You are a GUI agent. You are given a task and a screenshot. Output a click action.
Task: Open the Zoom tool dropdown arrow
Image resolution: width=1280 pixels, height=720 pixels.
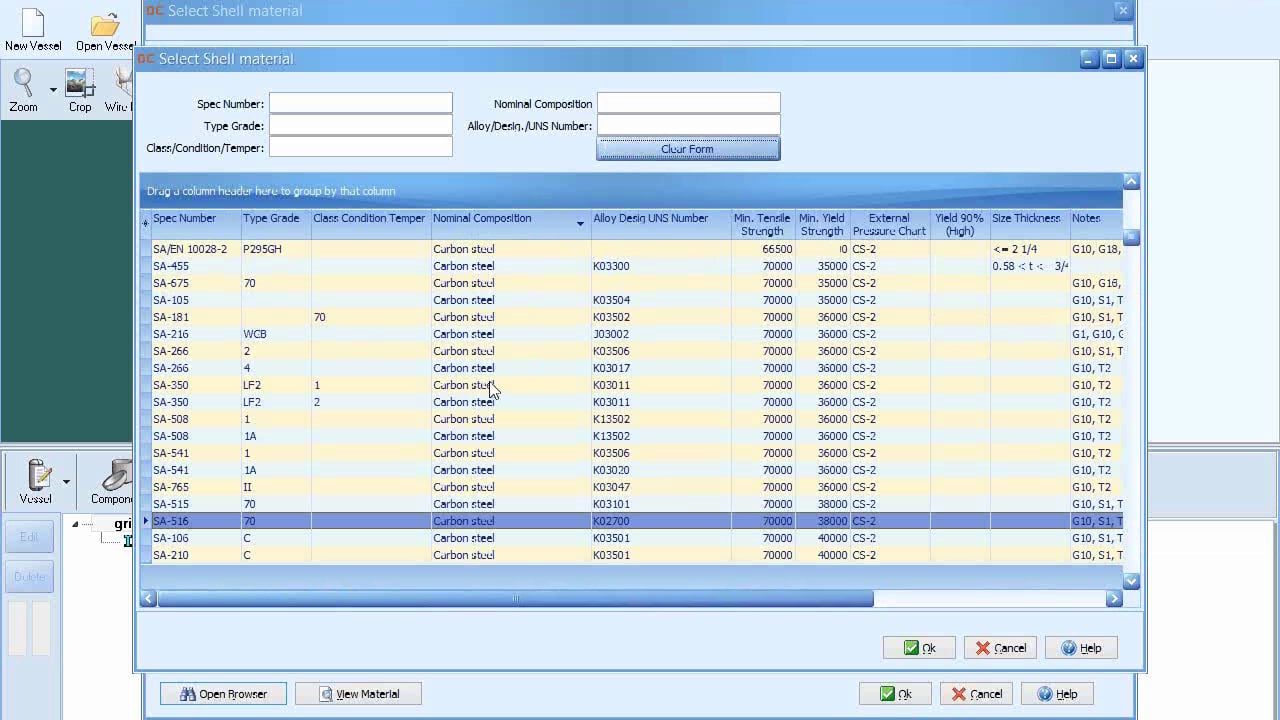click(x=53, y=90)
